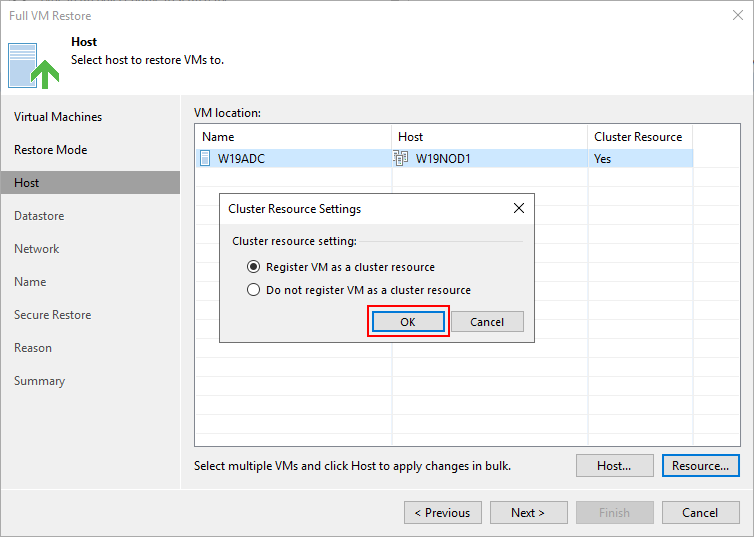Select the Host step in sidebar
Viewport: 754px width, 537px height.
click(x=90, y=183)
